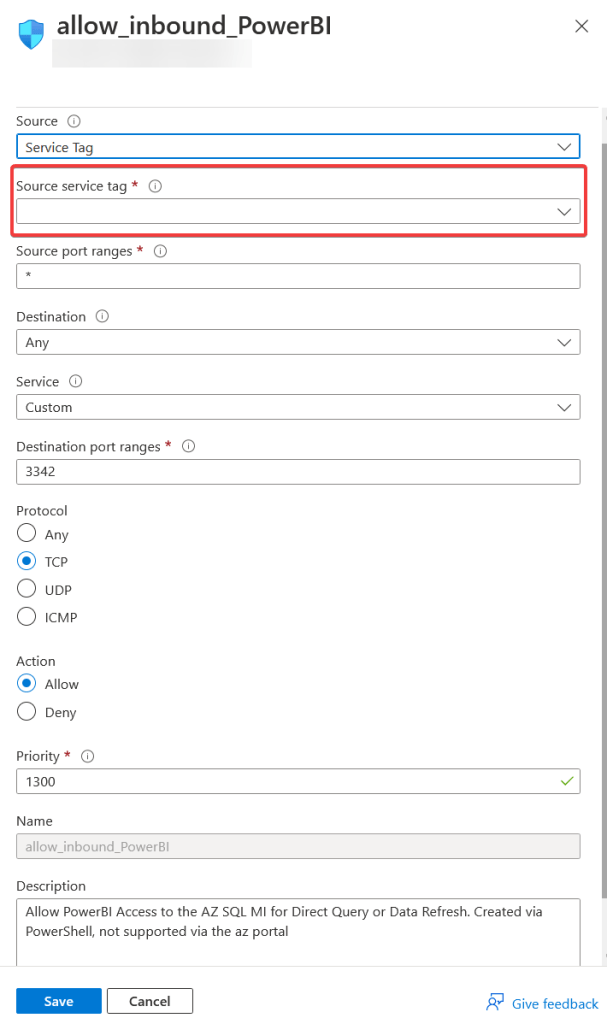Expand the empty Source service tag dropdown
This screenshot has height=1024, width=607.
tap(298, 211)
